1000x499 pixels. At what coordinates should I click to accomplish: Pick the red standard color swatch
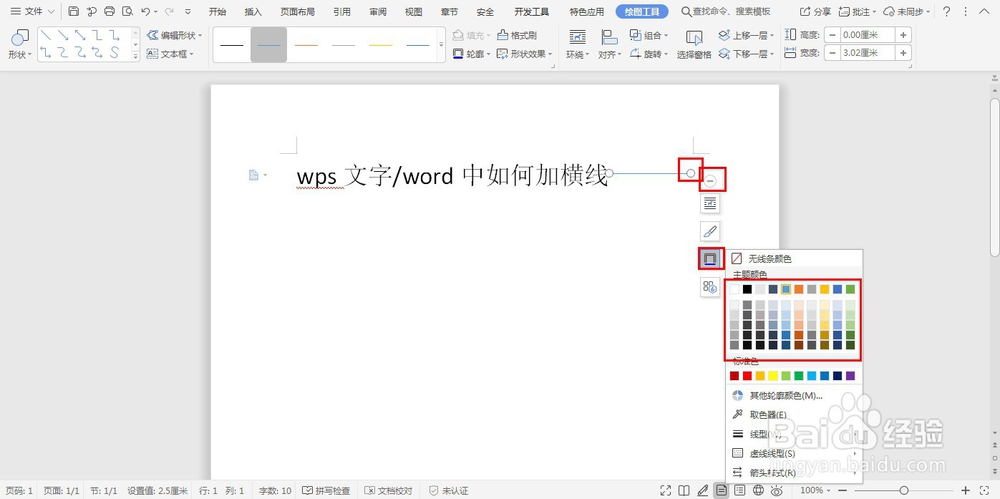tap(747, 376)
